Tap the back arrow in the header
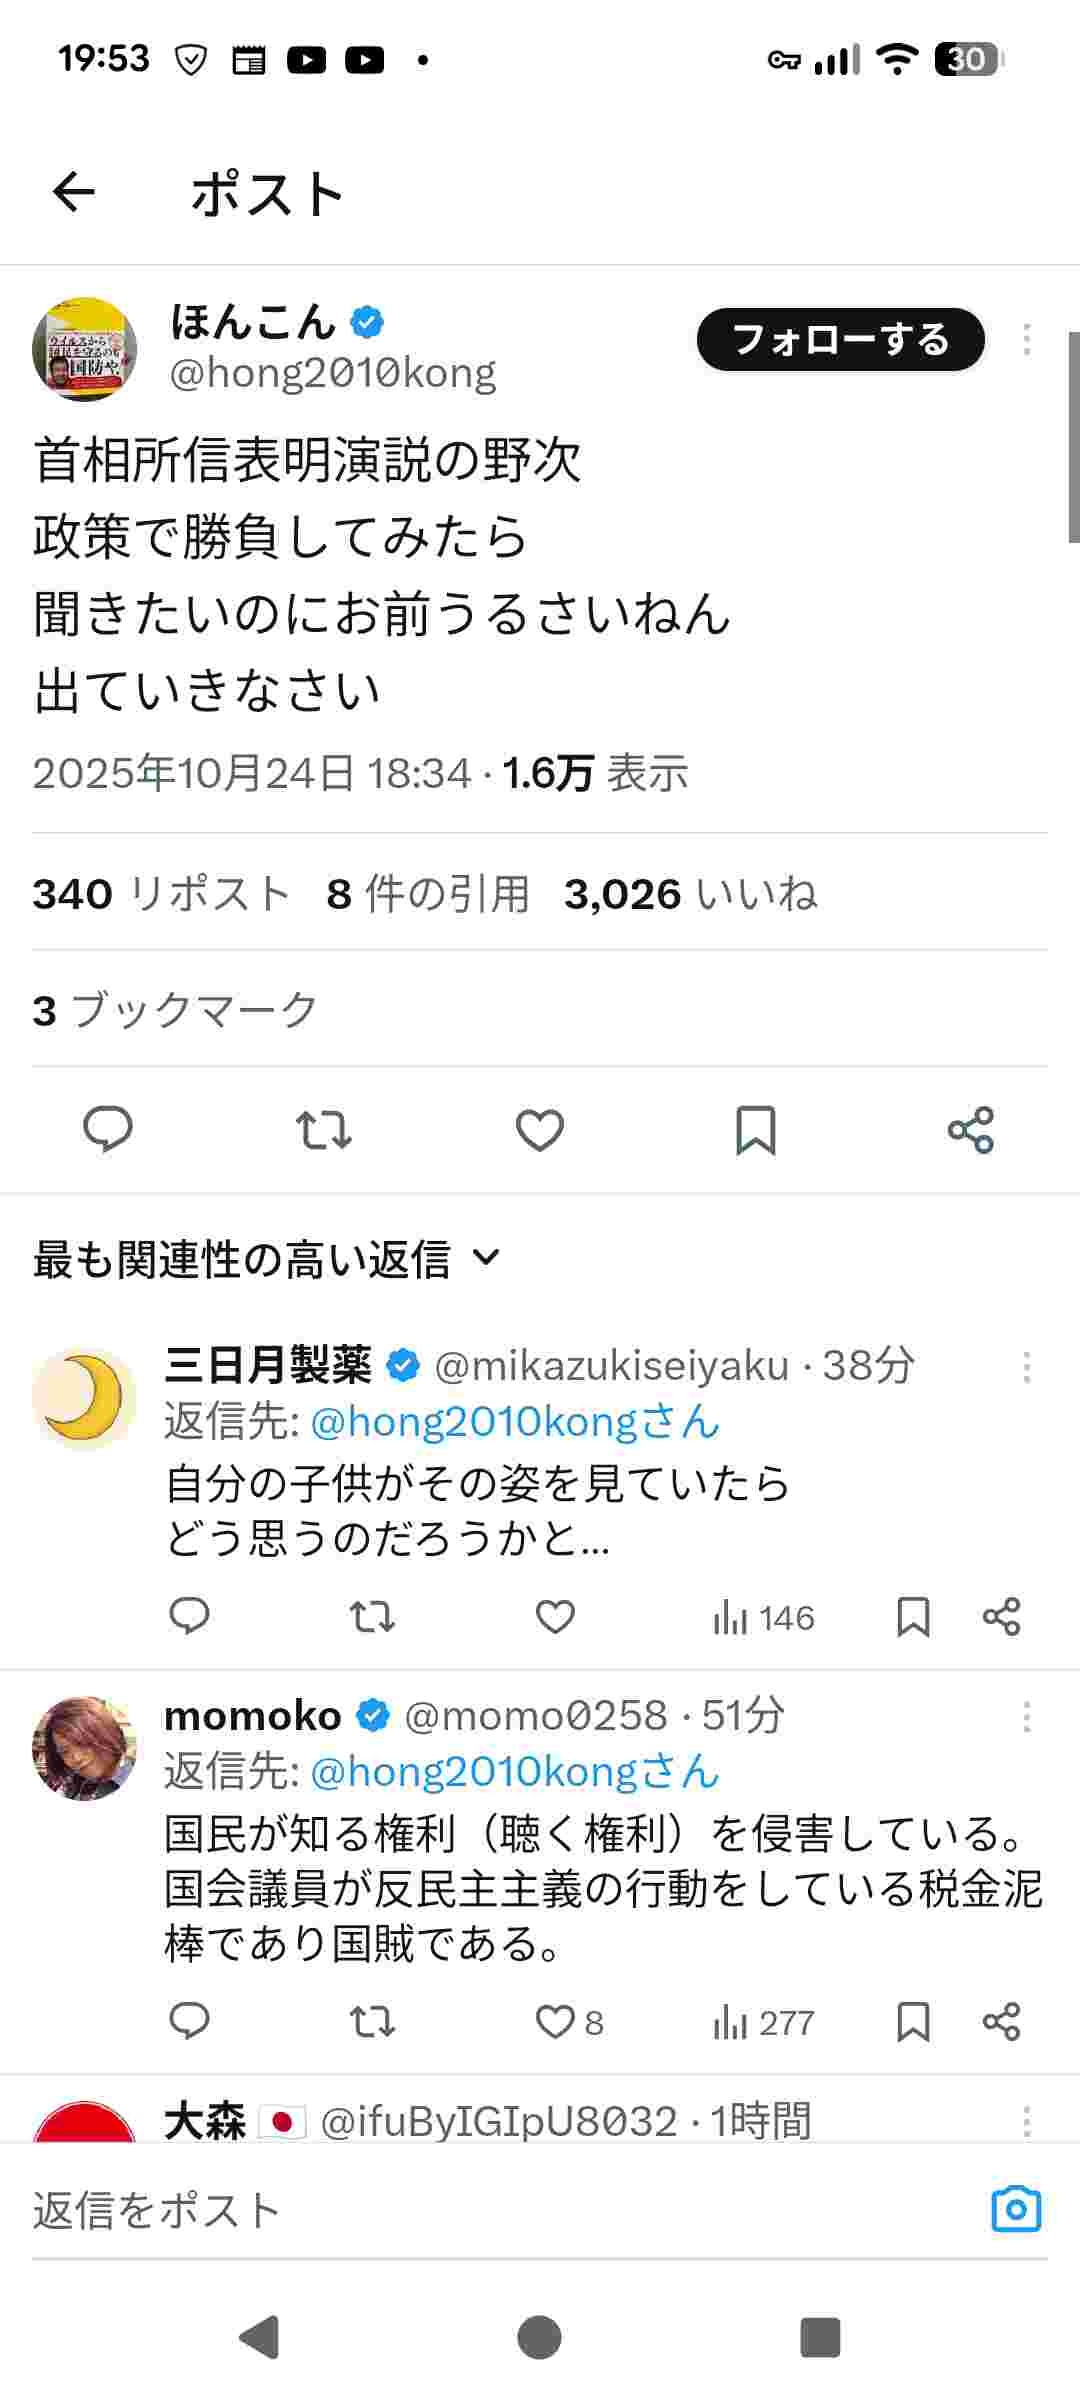The height and width of the screenshot is (2400, 1080). 74,192
